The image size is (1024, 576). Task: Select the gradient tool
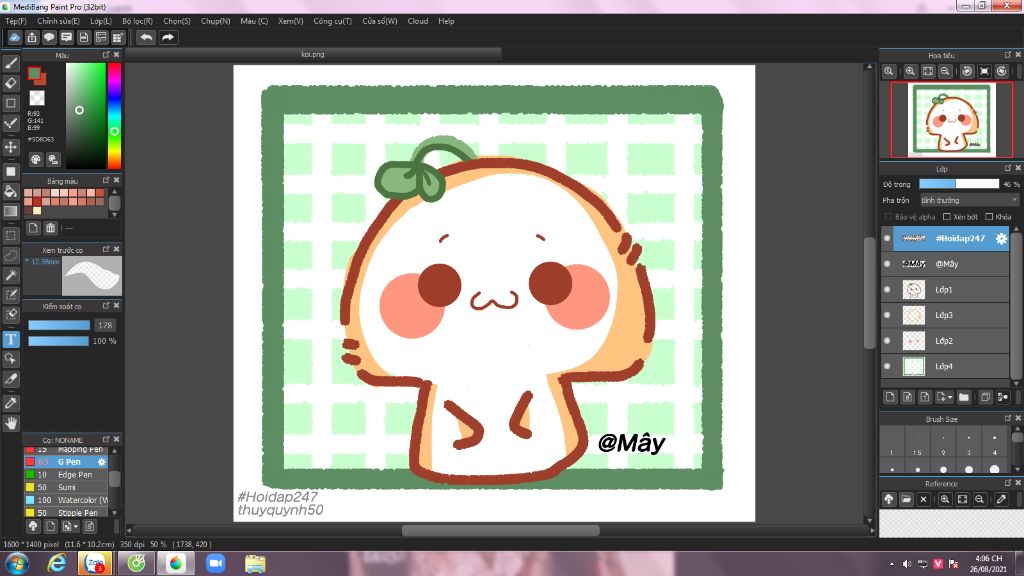coord(10,211)
